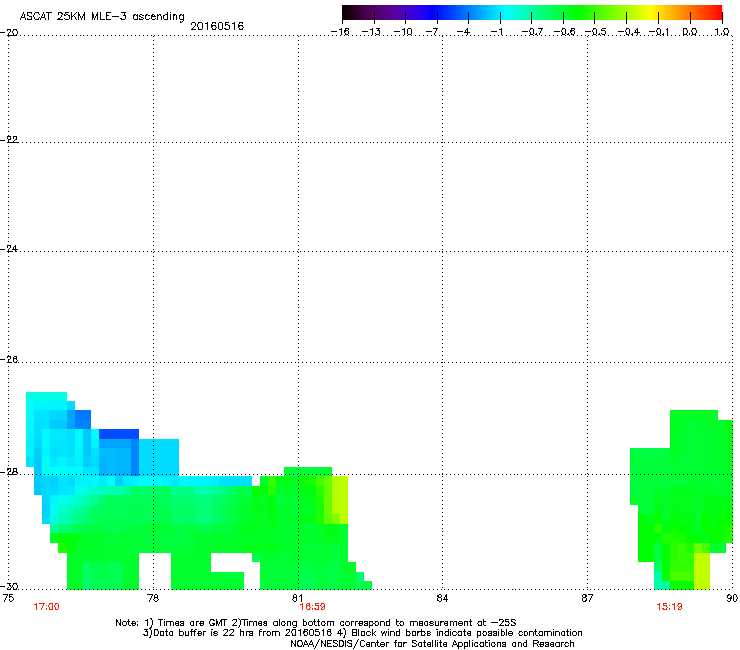
Task: Click the red 15:19 time label
Action: [x=669, y=607]
